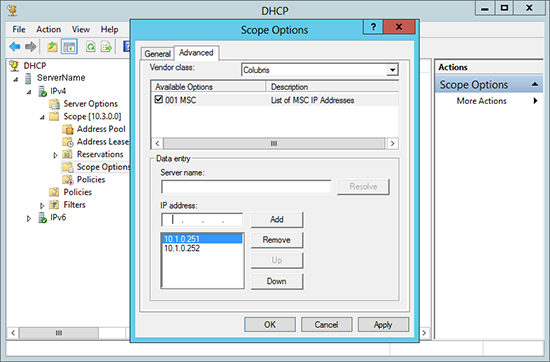The image size is (550, 362).
Task: Select the Advanced tab
Action: pos(196,53)
